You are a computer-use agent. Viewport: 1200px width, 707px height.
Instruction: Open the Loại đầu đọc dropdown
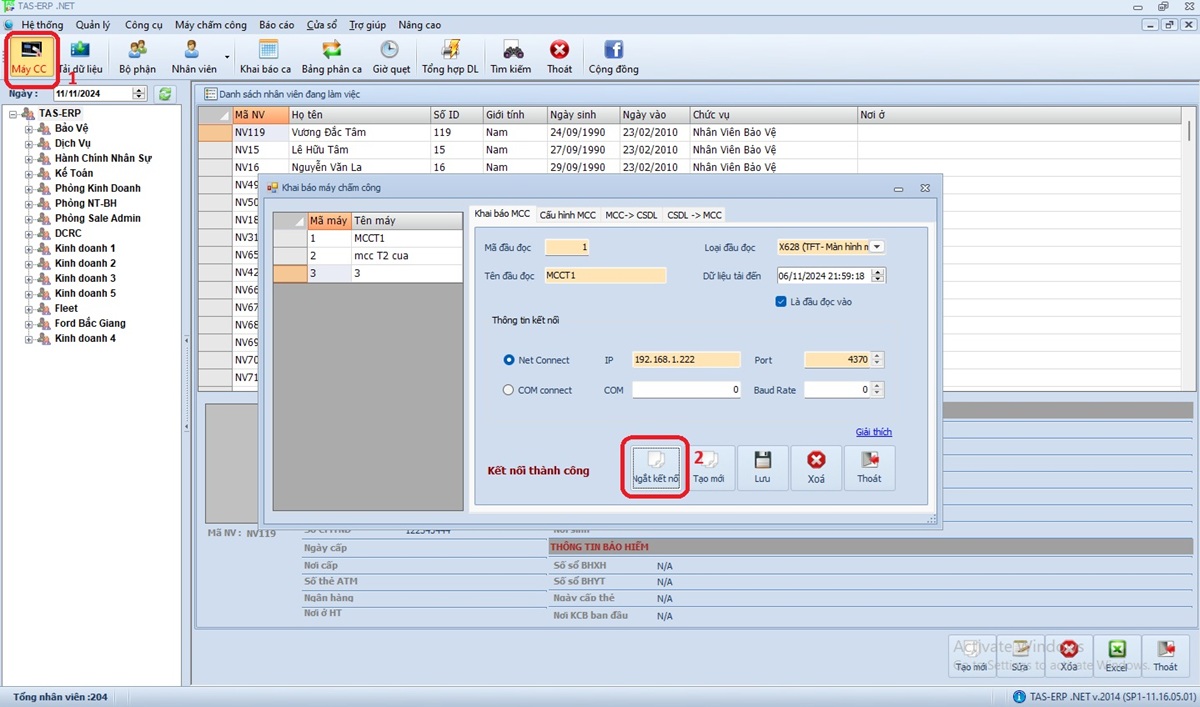pyautogui.click(x=877, y=247)
